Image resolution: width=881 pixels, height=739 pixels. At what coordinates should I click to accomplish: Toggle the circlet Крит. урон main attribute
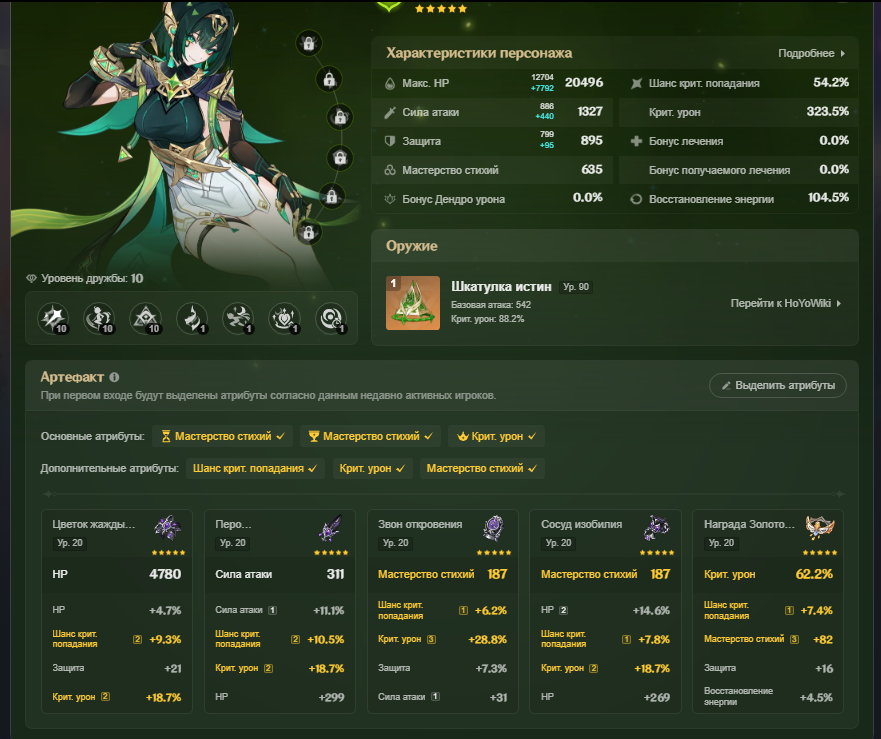tap(496, 436)
